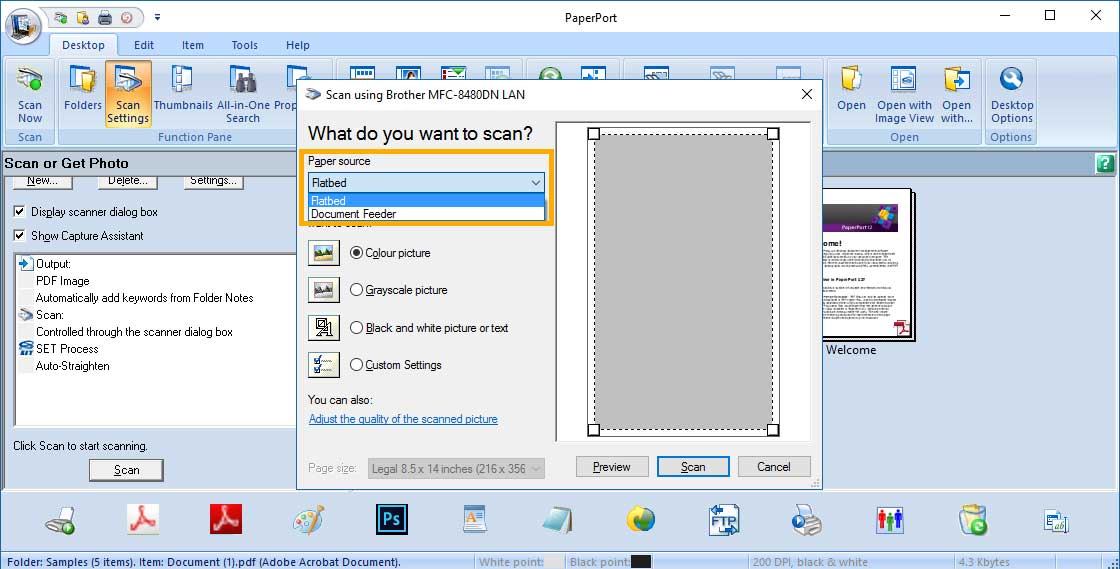Image resolution: width=1120 pixels, height=569 pixels.
Task: Click the 'ab' text document icon
Action: pyautogui.click(x=1056, y=521)
